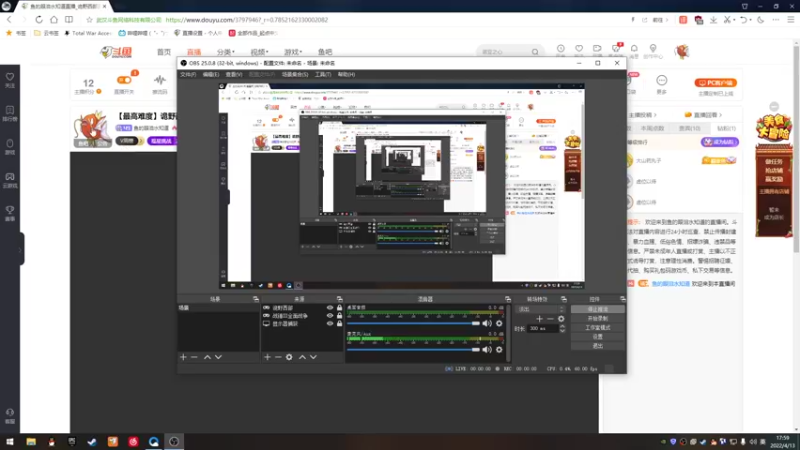Toggle visibility eye of the display capture source
800x450 pixels.
click(x=330, y=323)
